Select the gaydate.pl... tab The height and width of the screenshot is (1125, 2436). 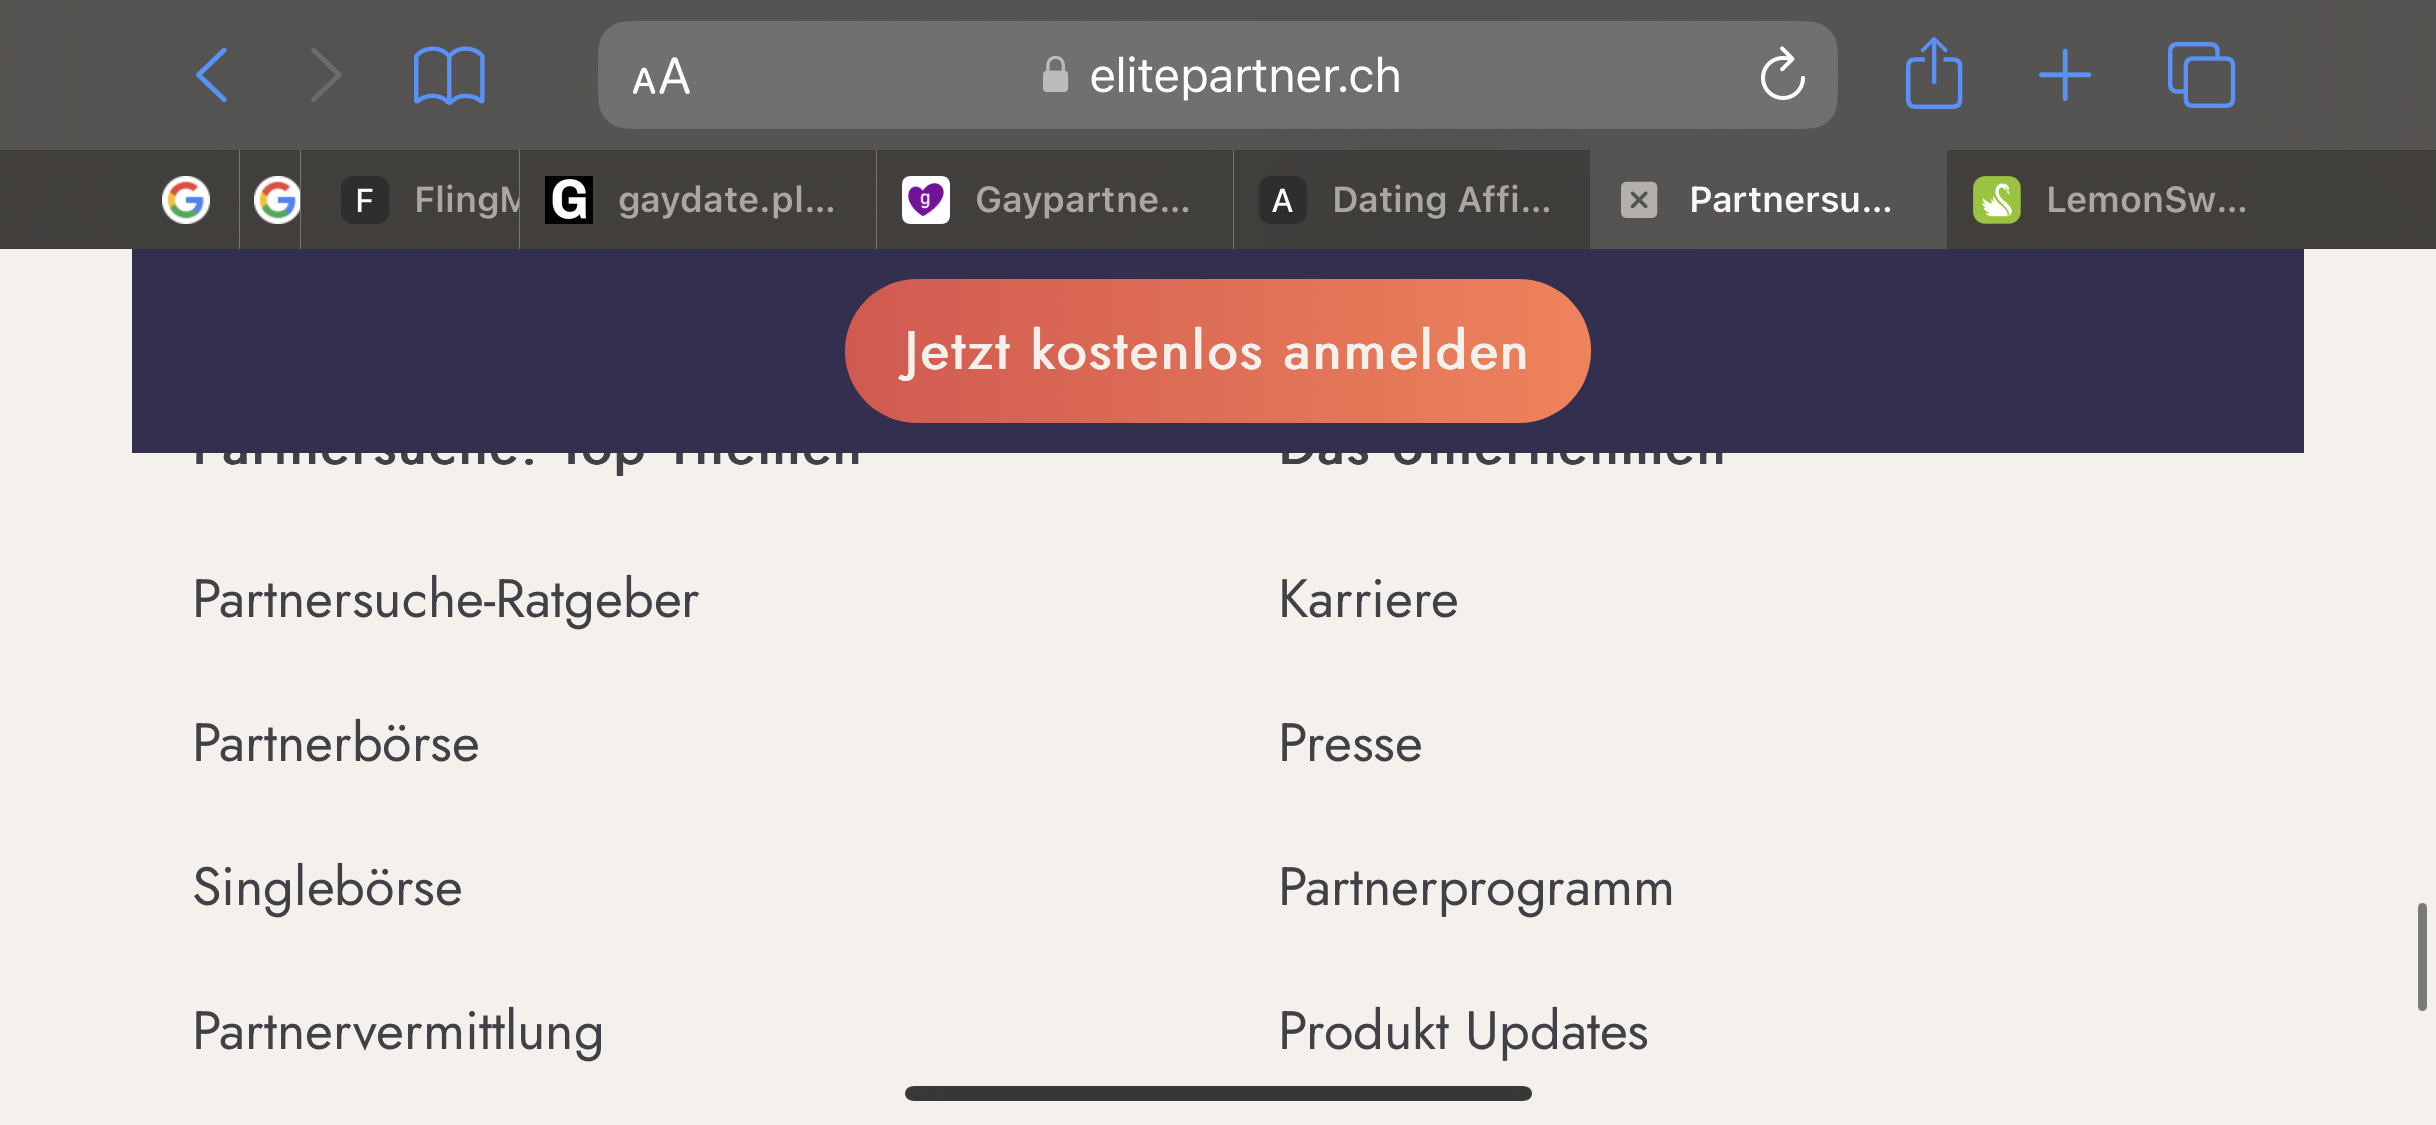(697, 200)
